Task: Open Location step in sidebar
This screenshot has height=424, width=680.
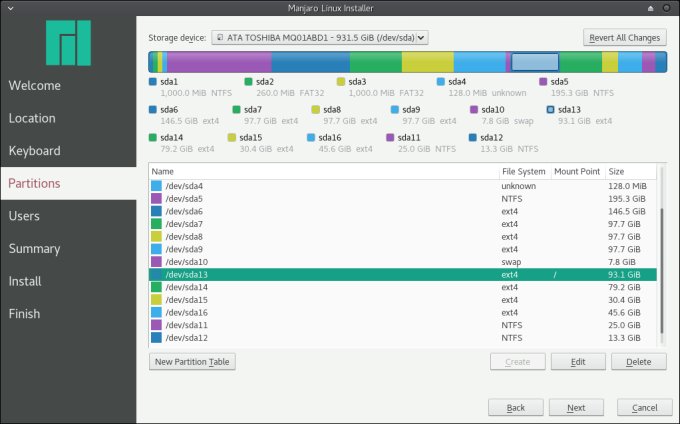Action: [x=69, y=118]
